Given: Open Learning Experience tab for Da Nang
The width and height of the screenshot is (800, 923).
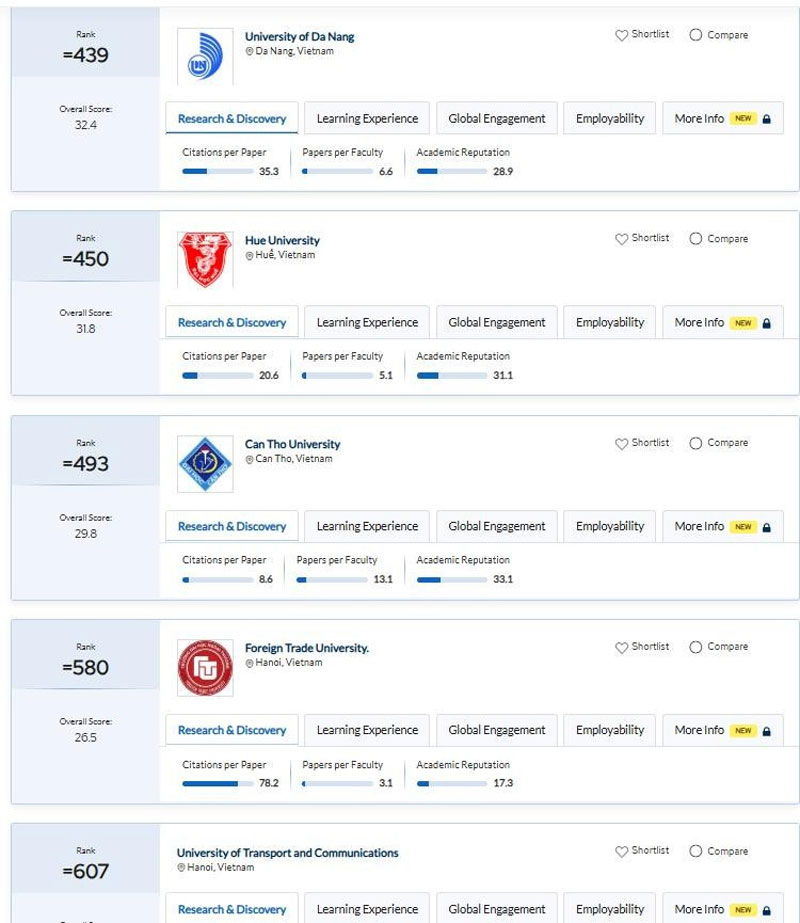Looking at the screenshot, I should tap(367, 119).
